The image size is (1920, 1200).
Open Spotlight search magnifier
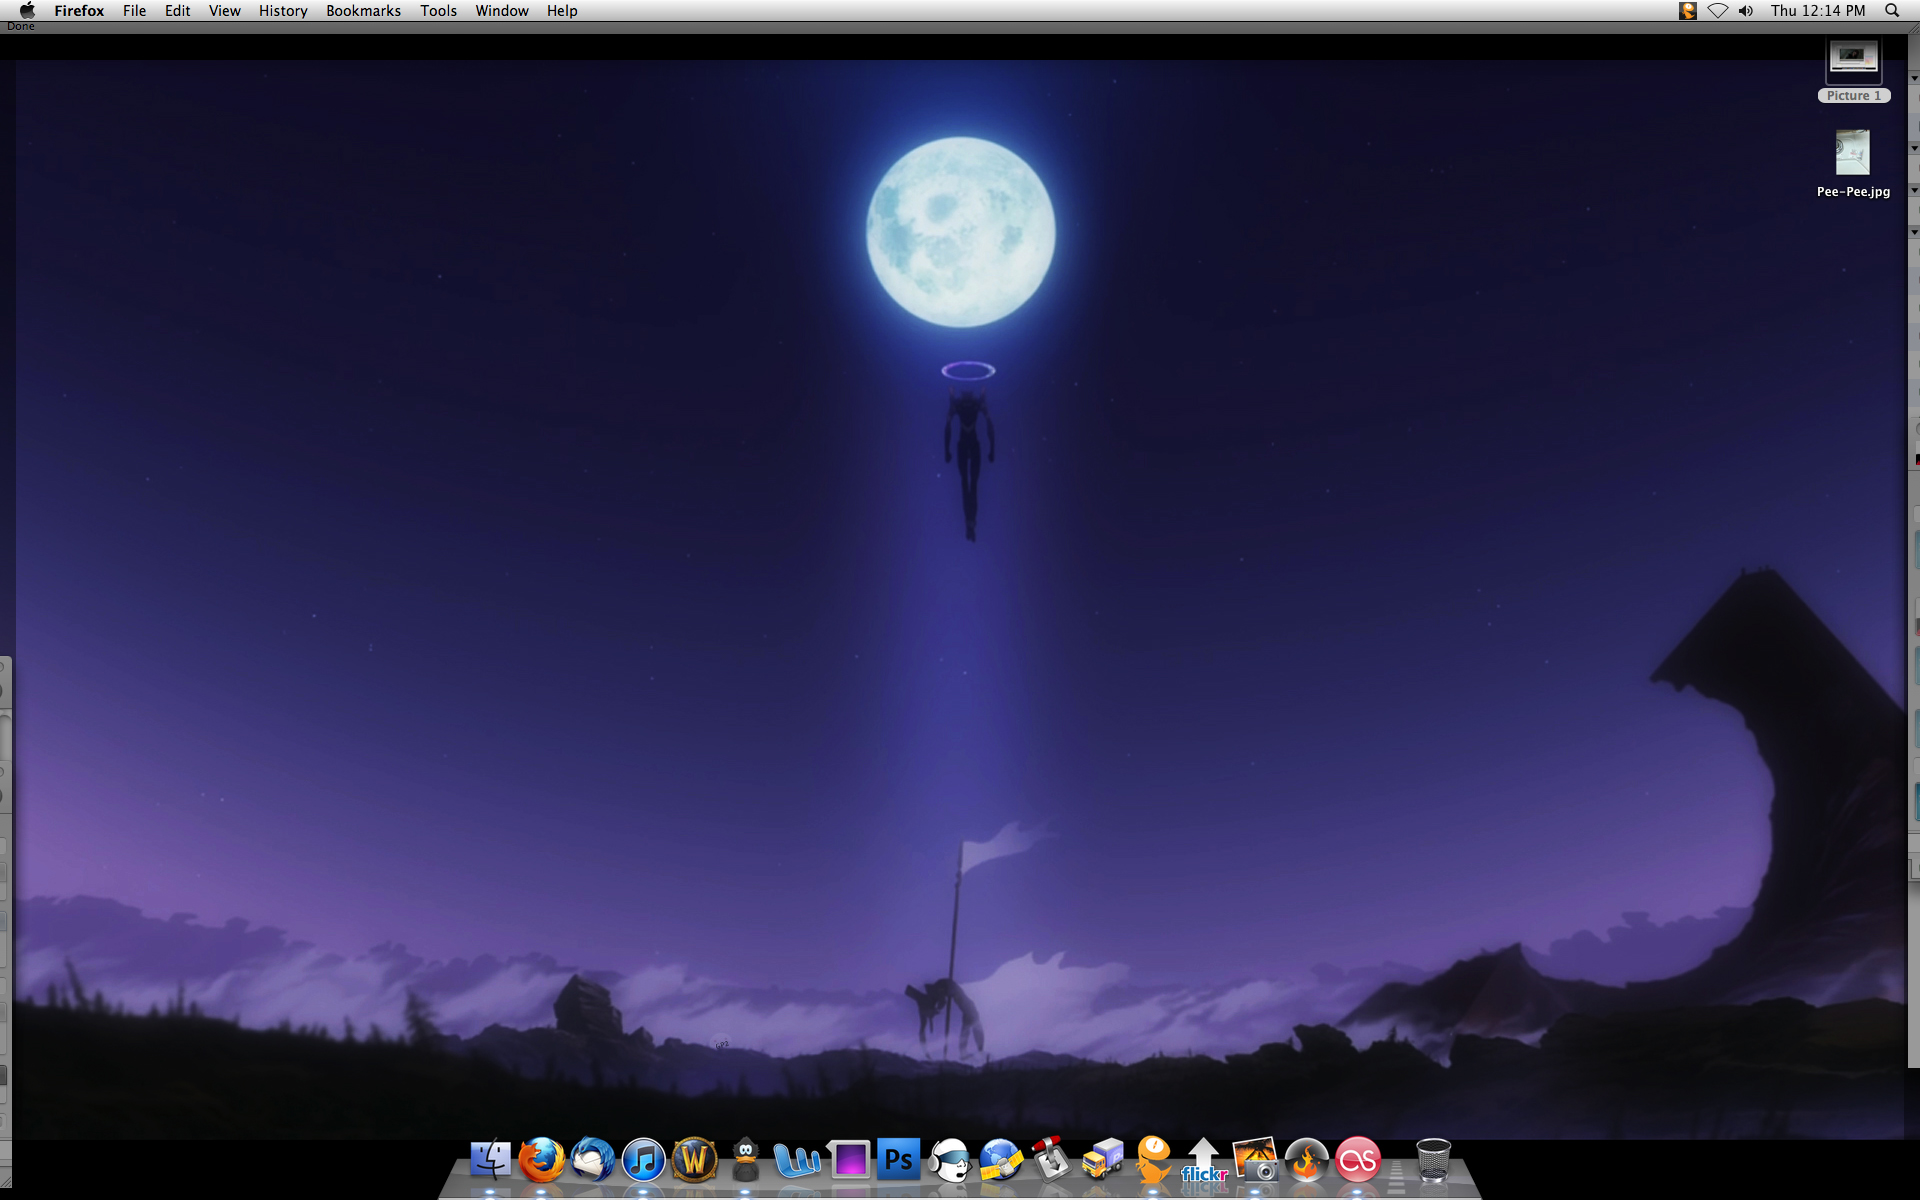coord(1892,11)
